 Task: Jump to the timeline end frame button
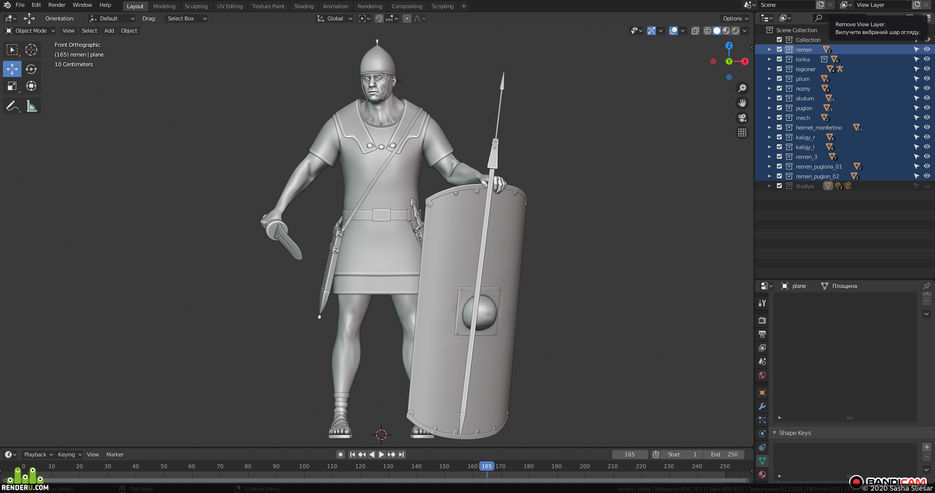[402, 455]
